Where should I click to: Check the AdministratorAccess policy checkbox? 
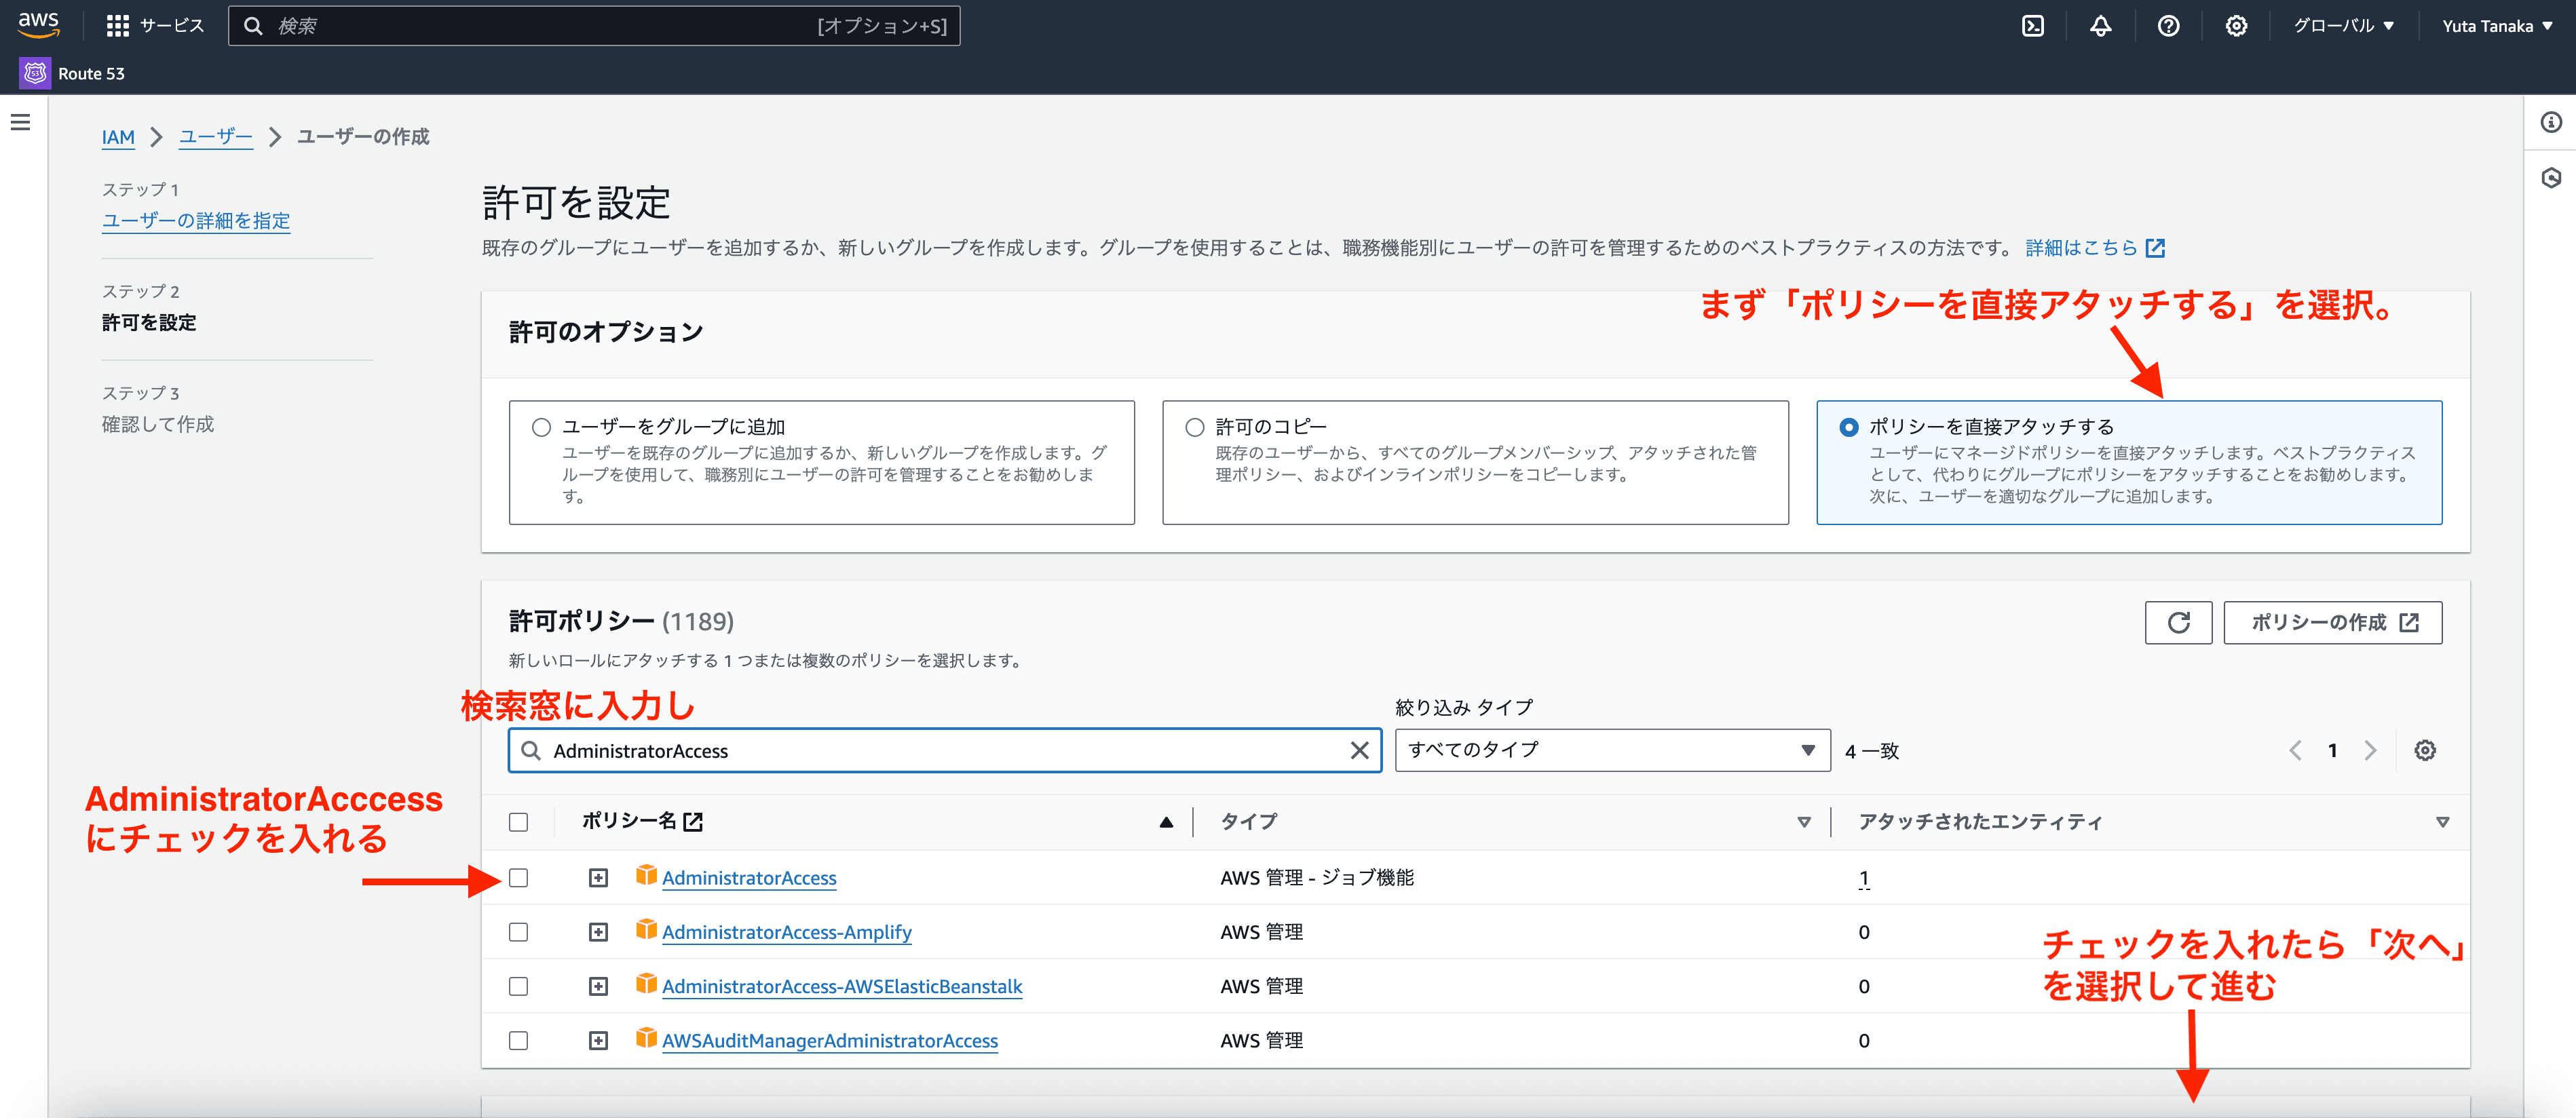(518, 877)
